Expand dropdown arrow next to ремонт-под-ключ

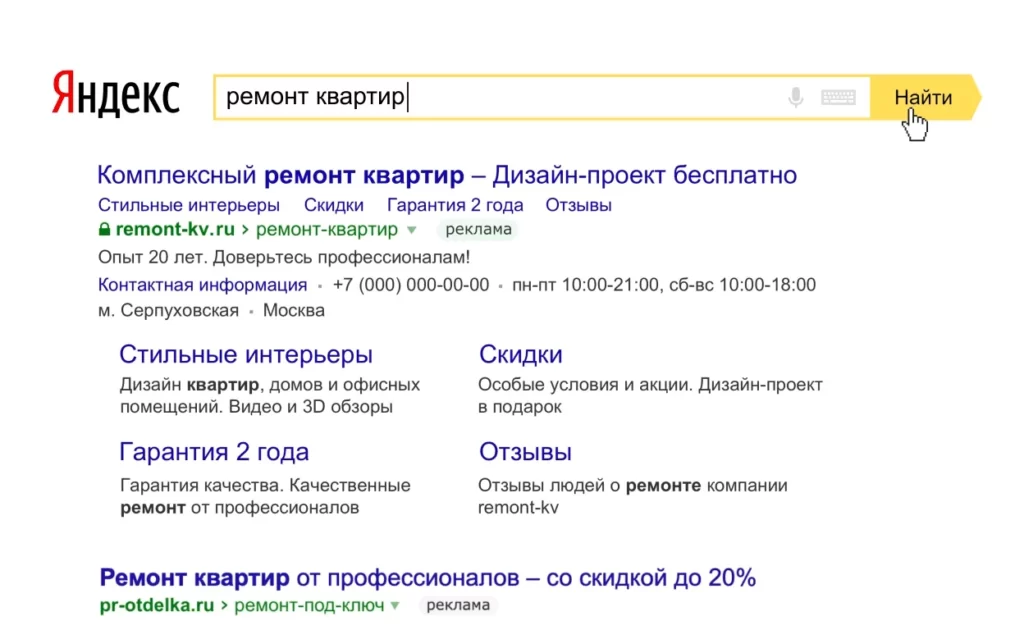pyautogui.click(x=395, y=606)
